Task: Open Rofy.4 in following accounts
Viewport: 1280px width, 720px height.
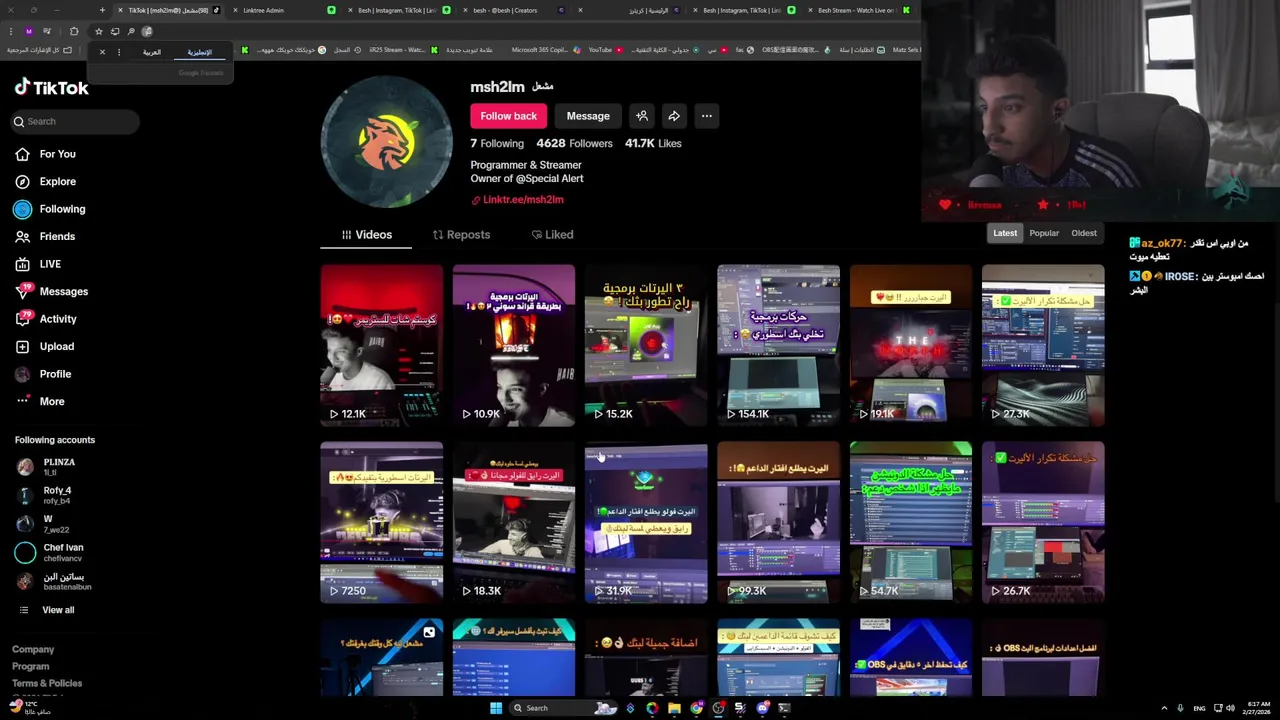Action: [45, 495]
